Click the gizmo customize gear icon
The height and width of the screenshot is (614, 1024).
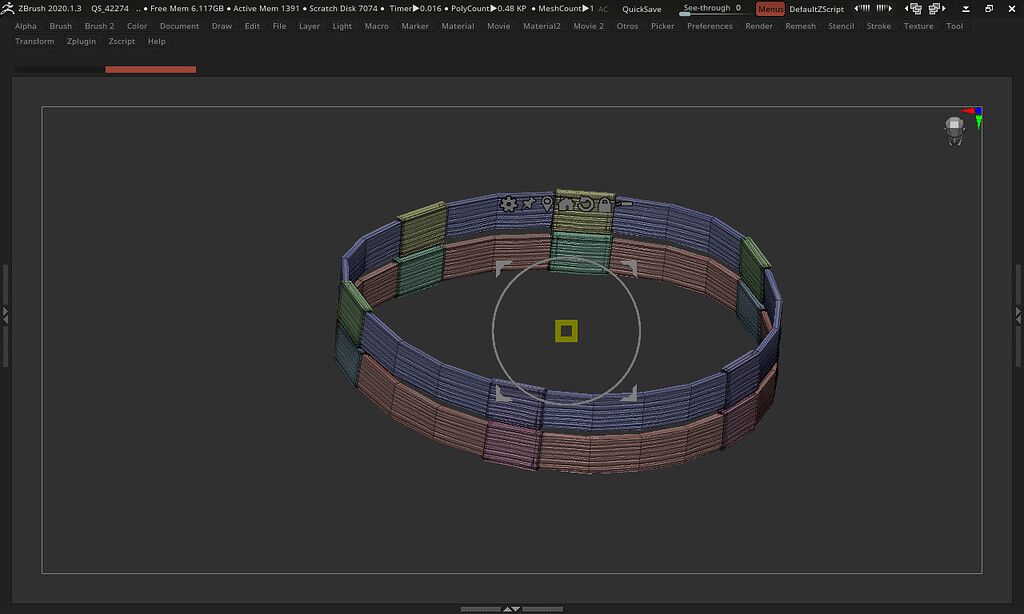tap(508, 204)
